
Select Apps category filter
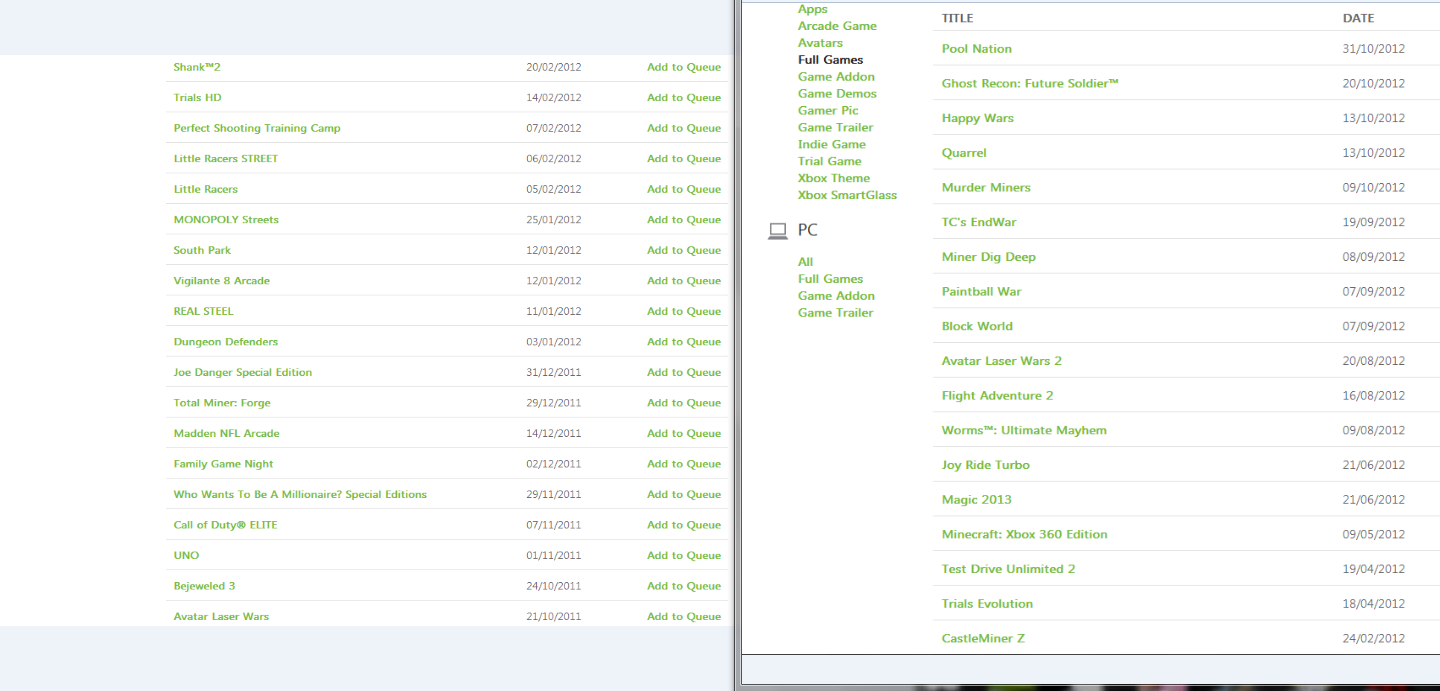tap(813, 9)
